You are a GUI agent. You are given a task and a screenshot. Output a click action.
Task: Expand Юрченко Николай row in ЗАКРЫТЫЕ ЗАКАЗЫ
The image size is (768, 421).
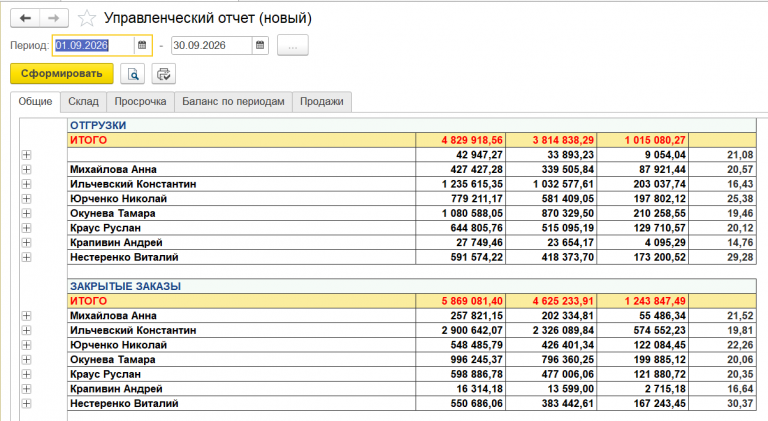pos(26,345)
